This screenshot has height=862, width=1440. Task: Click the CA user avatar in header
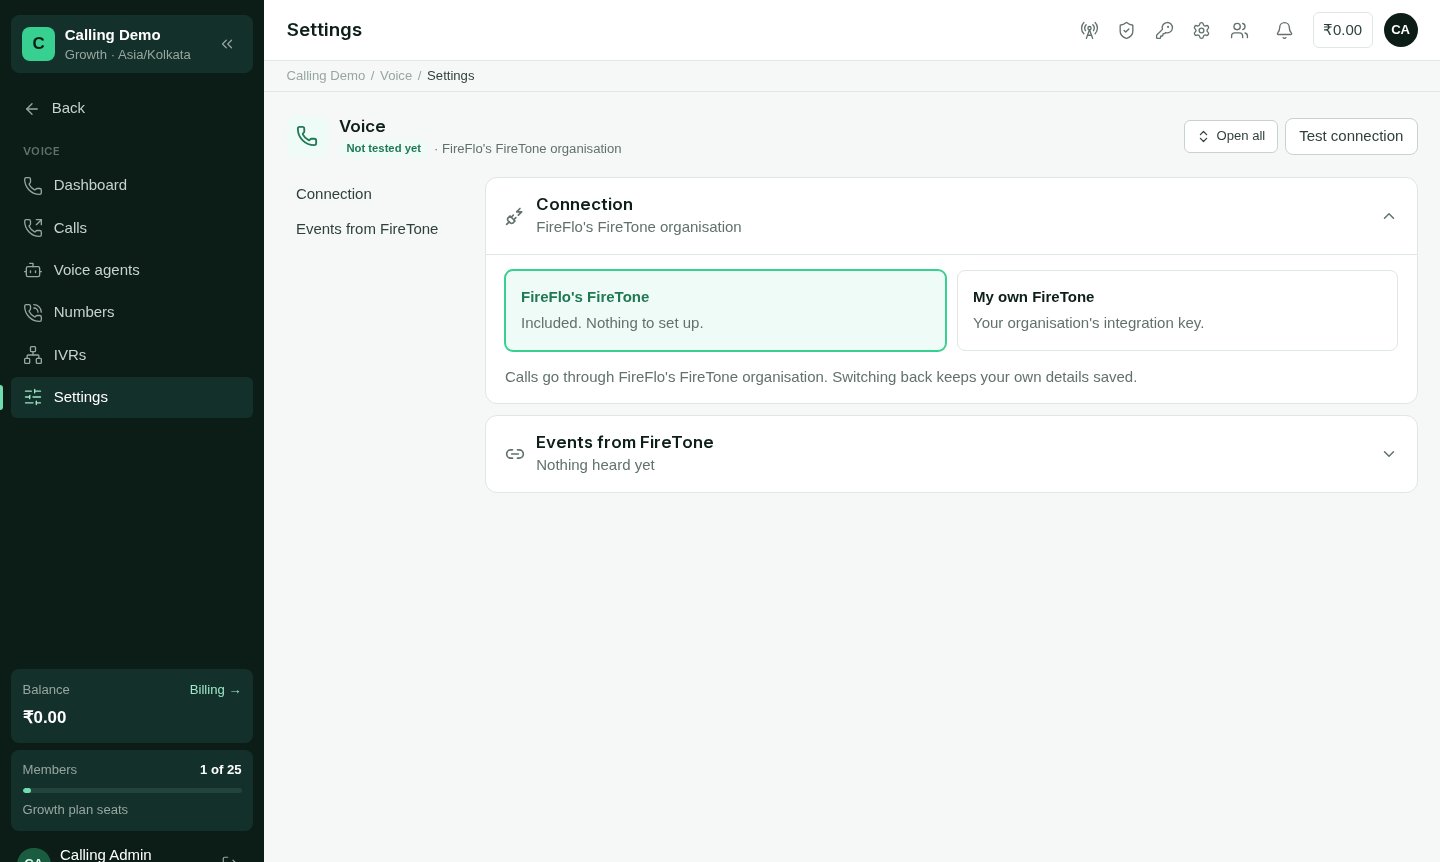[1400, 30]
